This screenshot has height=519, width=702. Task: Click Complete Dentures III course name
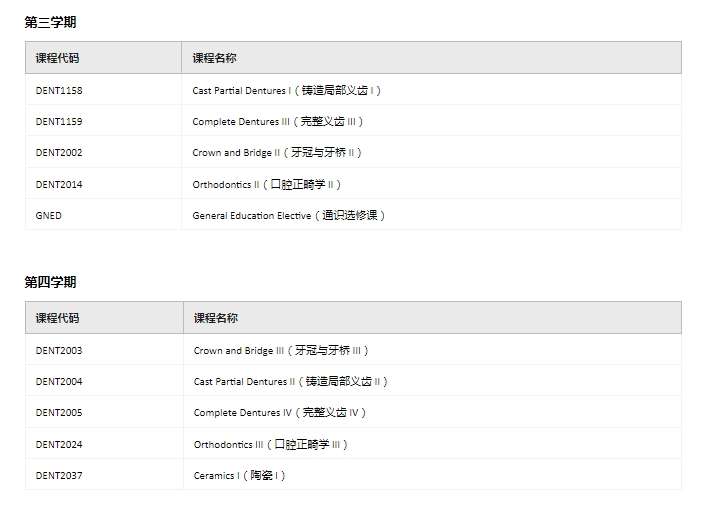coord(278,122)
